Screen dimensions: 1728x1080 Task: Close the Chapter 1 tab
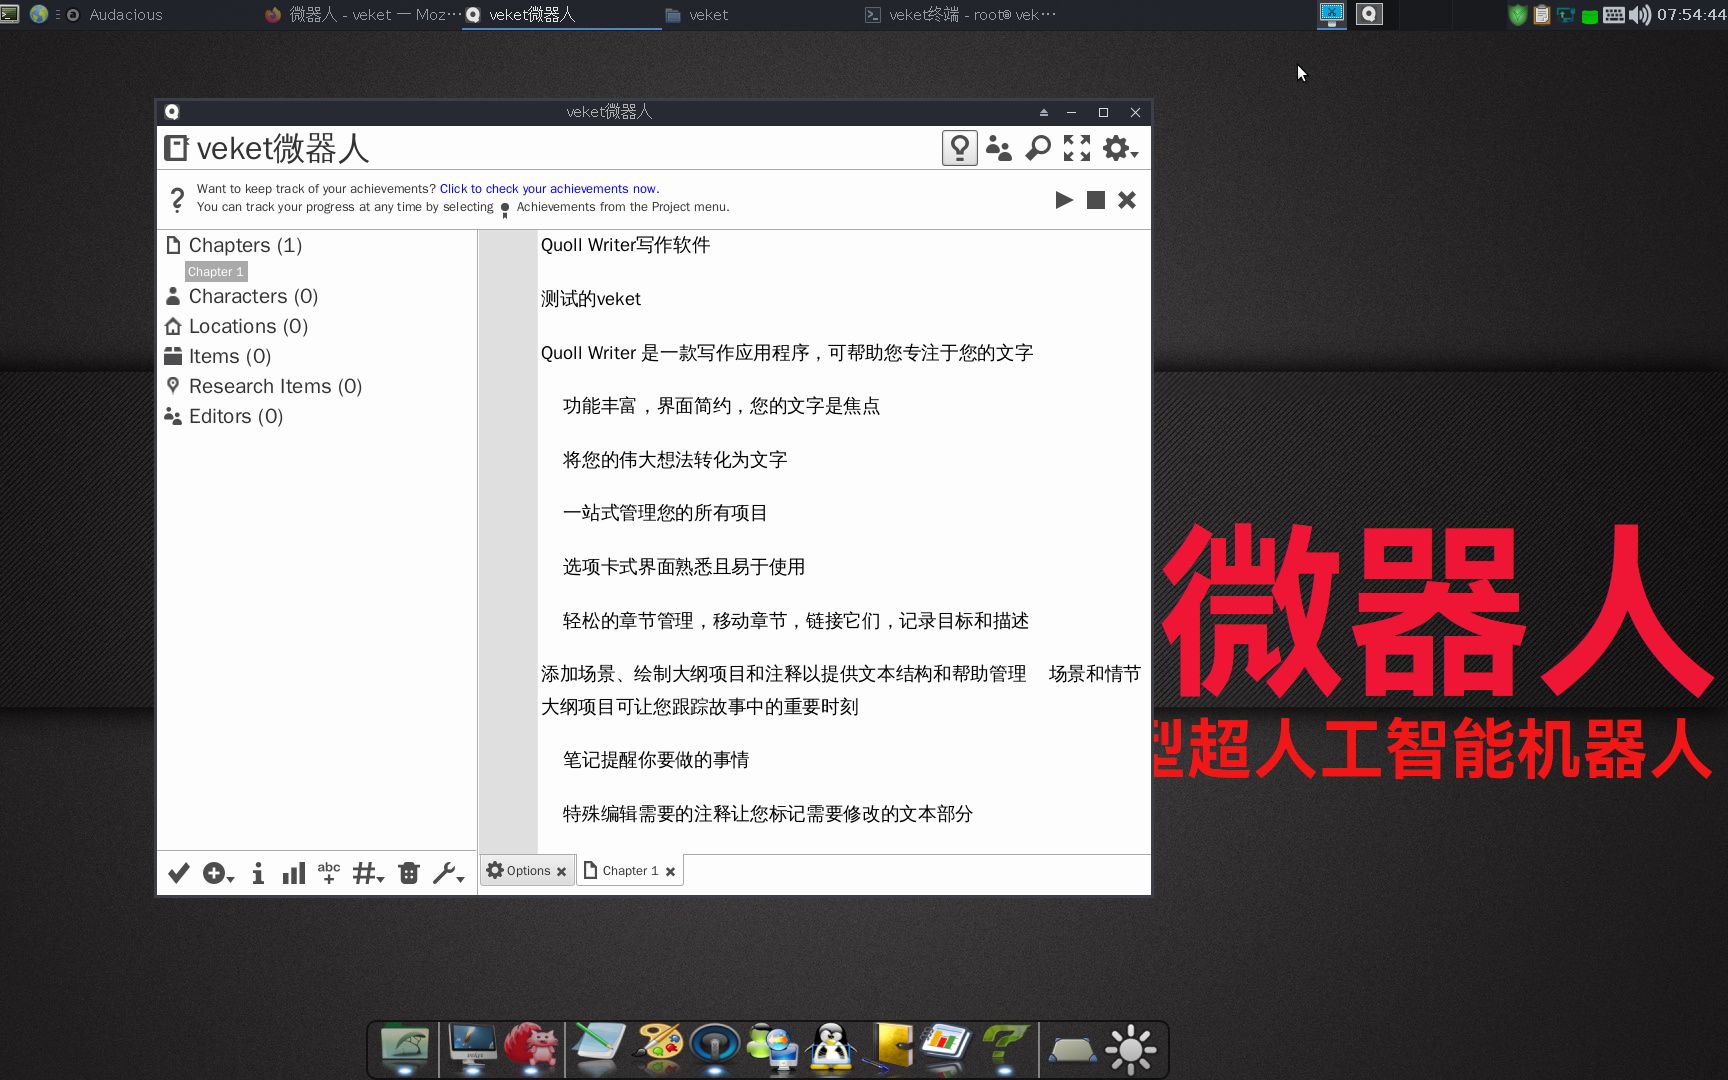pyautogui.click(x=671, y=872)
